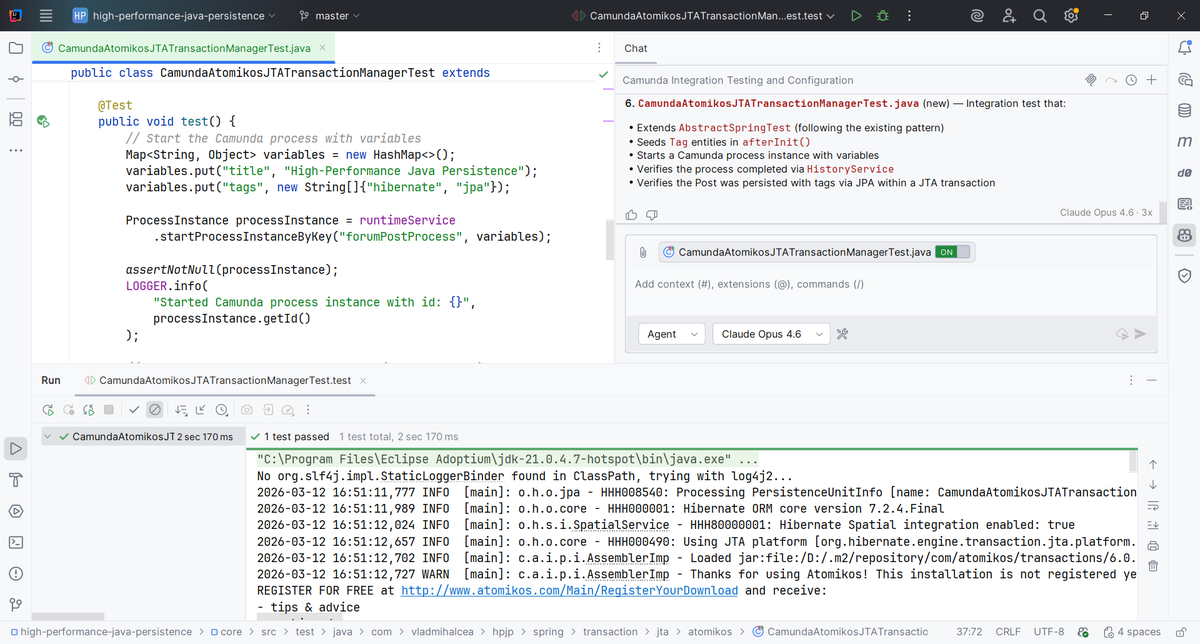1200x644 pixels.
Task: Open the AI swirl icon in title bar
Action: coord(978,16)
